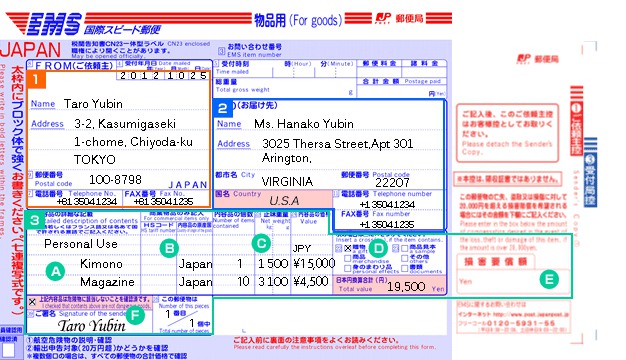This screenshot has width=626, height=360.
Task: Click the net weight '1 500' for Kimono
Action: click(273, 263)
